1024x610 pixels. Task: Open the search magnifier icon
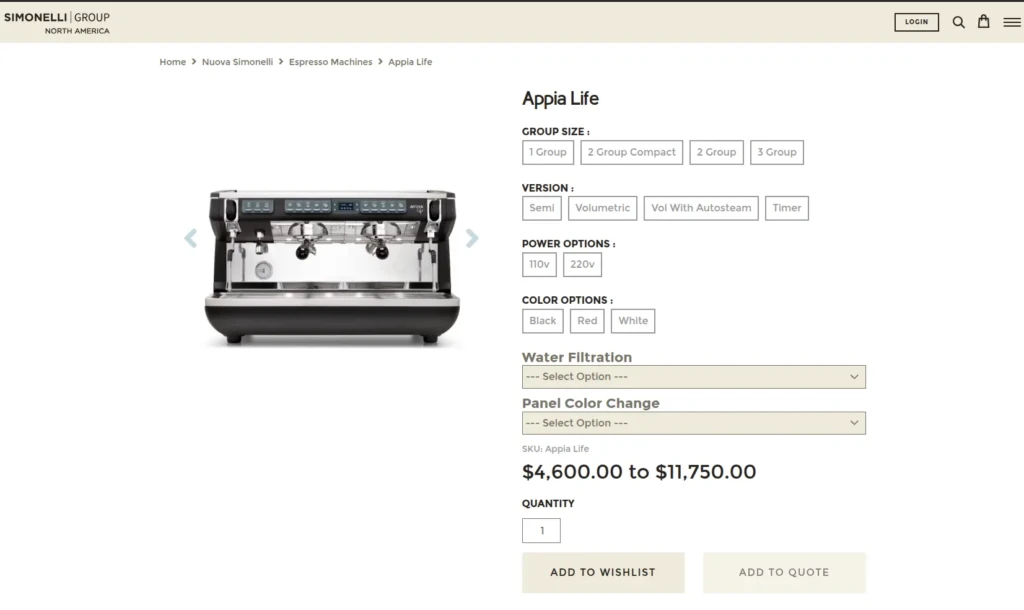tap(958, 22)
